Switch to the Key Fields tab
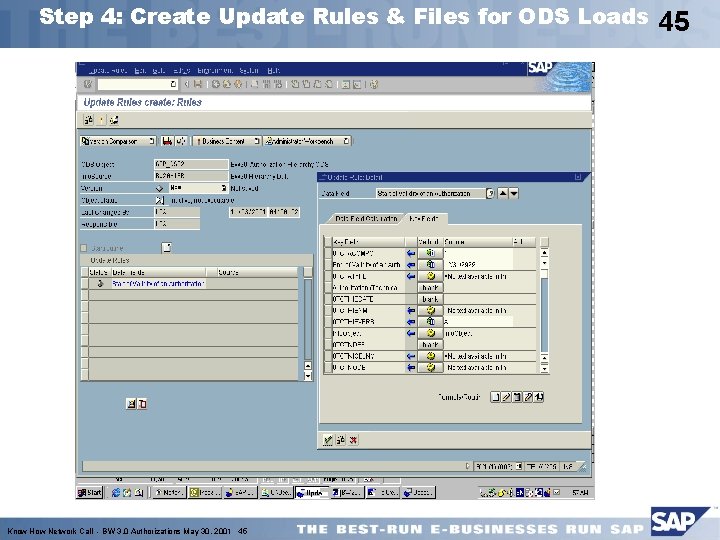The image size is (720, 540). (x=423, y=219)
